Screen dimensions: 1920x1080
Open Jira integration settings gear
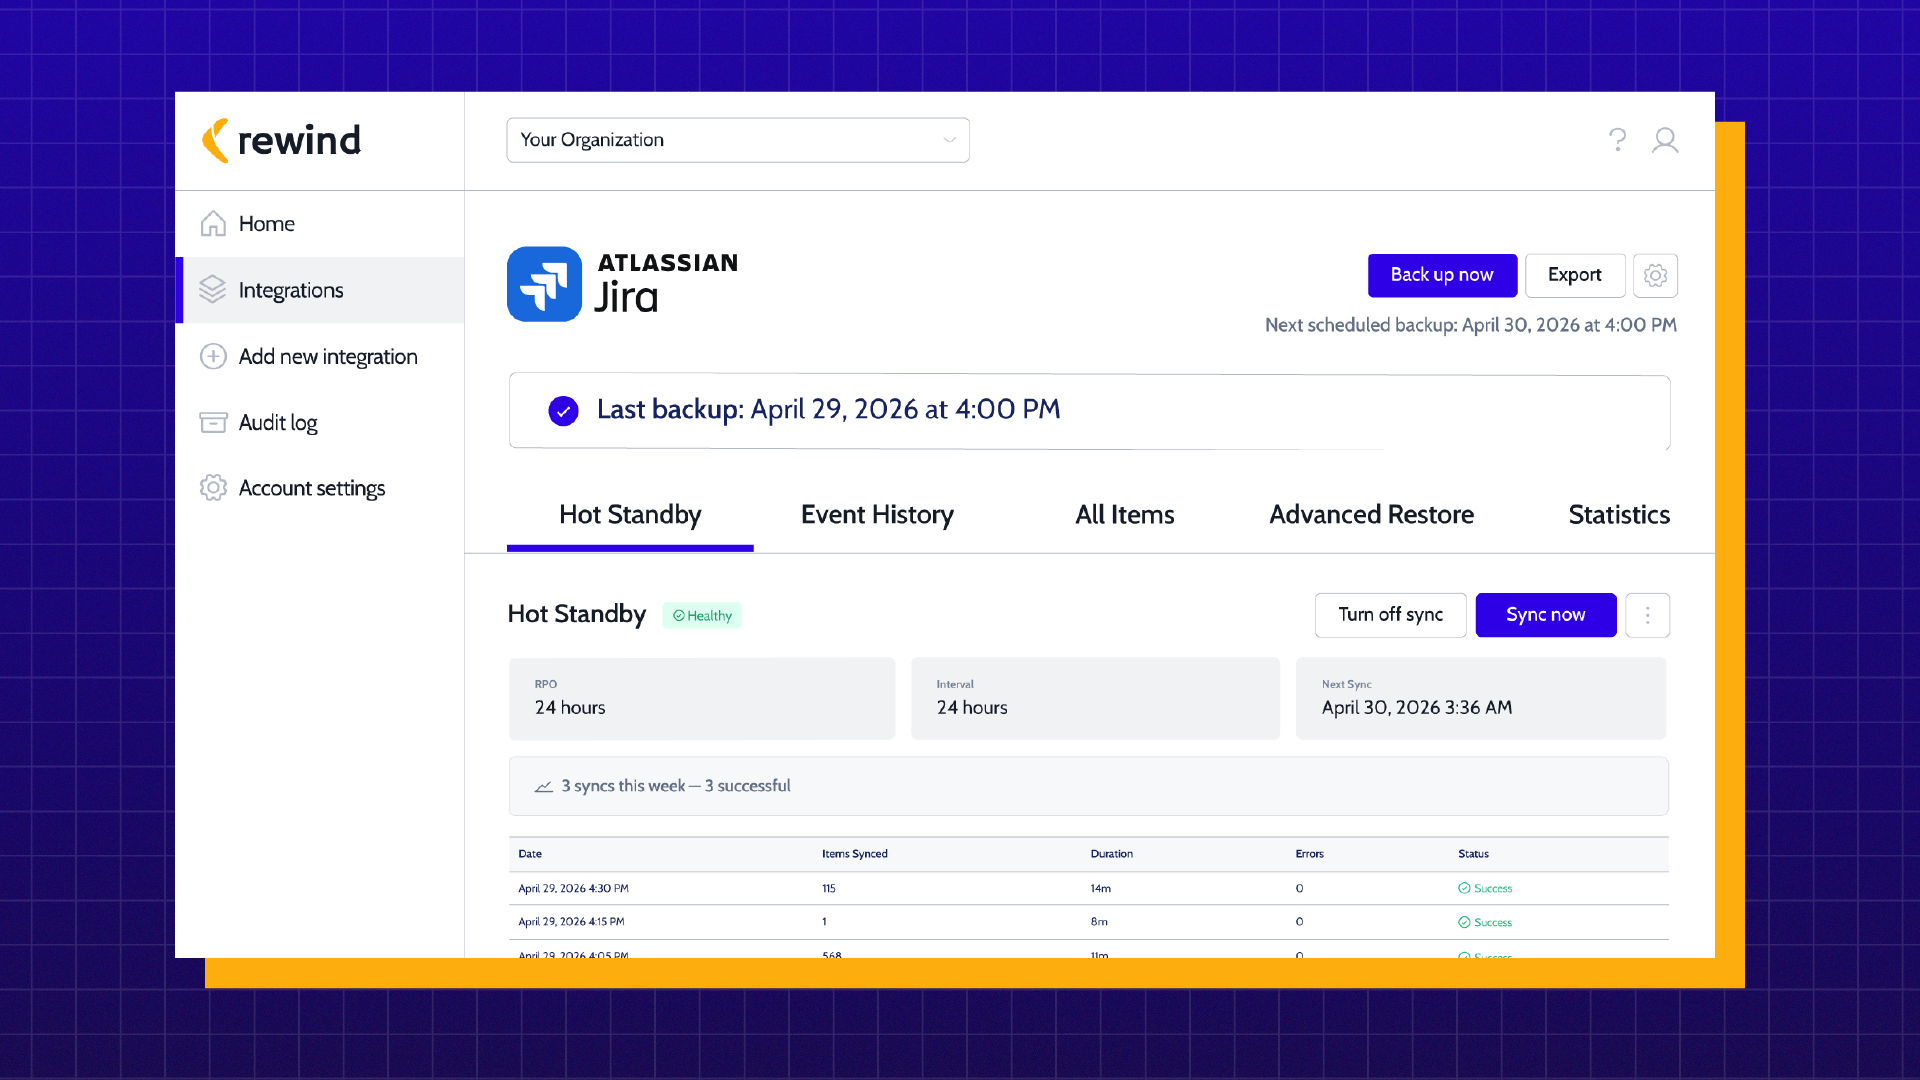[1655, 275]
